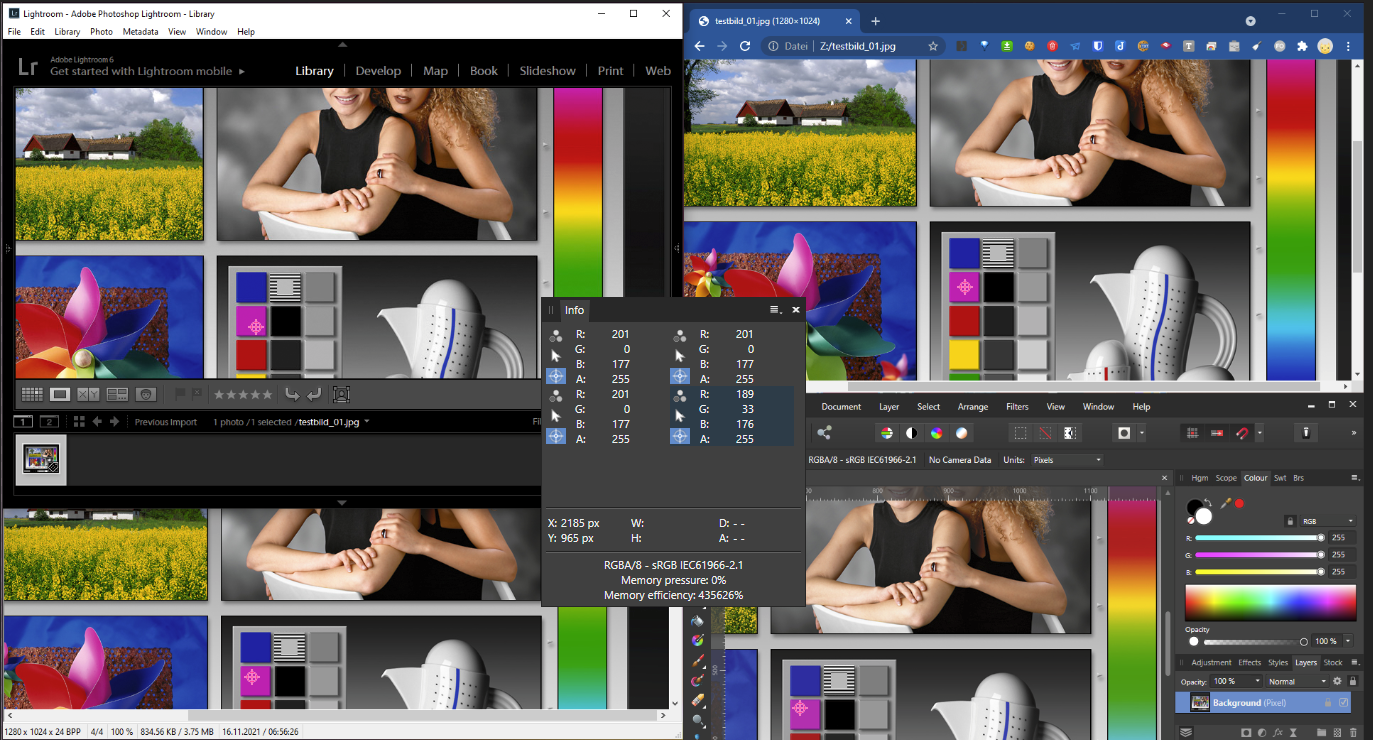This screenshot has width=1373, height=740.
Task: Go forward with Lightroom filmstrip right arrow
Action: (114, 422)
